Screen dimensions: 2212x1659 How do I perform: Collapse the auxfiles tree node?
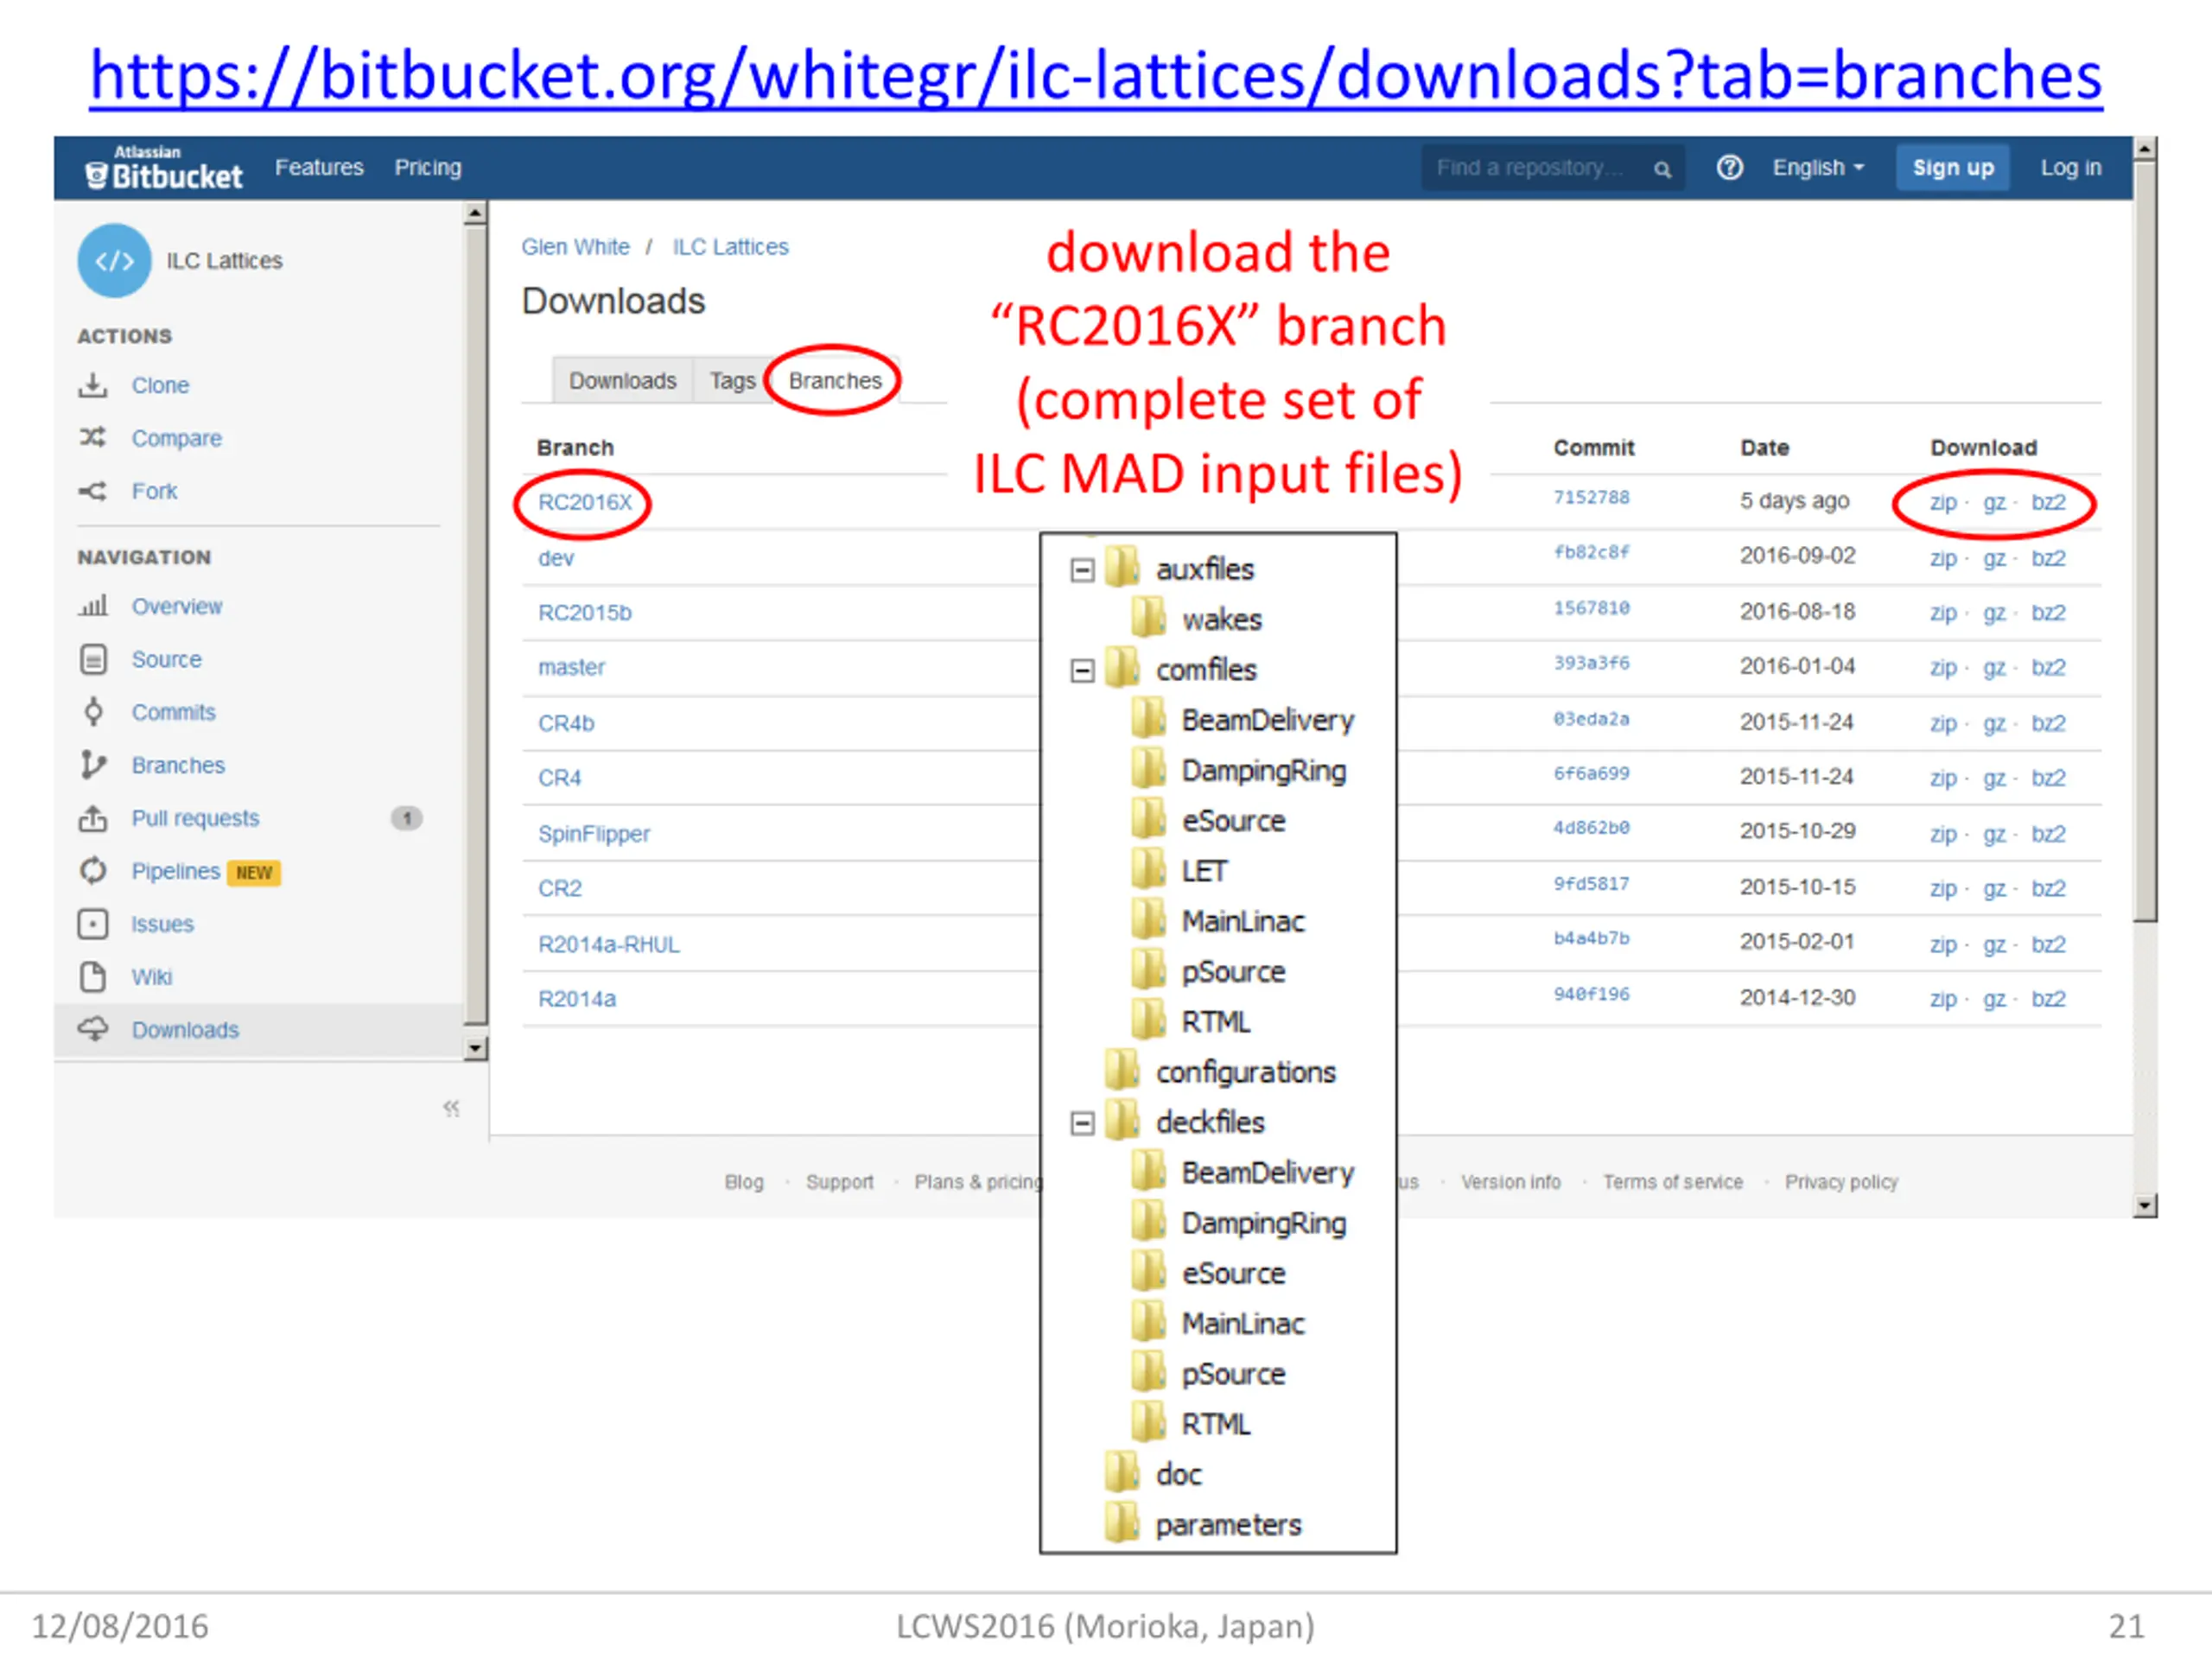point(1082,570)
